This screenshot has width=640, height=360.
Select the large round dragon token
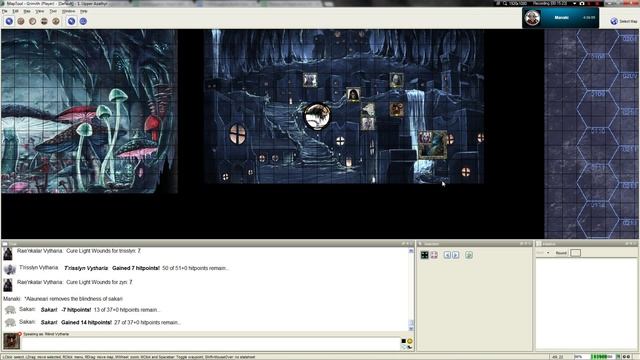[318, 116]
